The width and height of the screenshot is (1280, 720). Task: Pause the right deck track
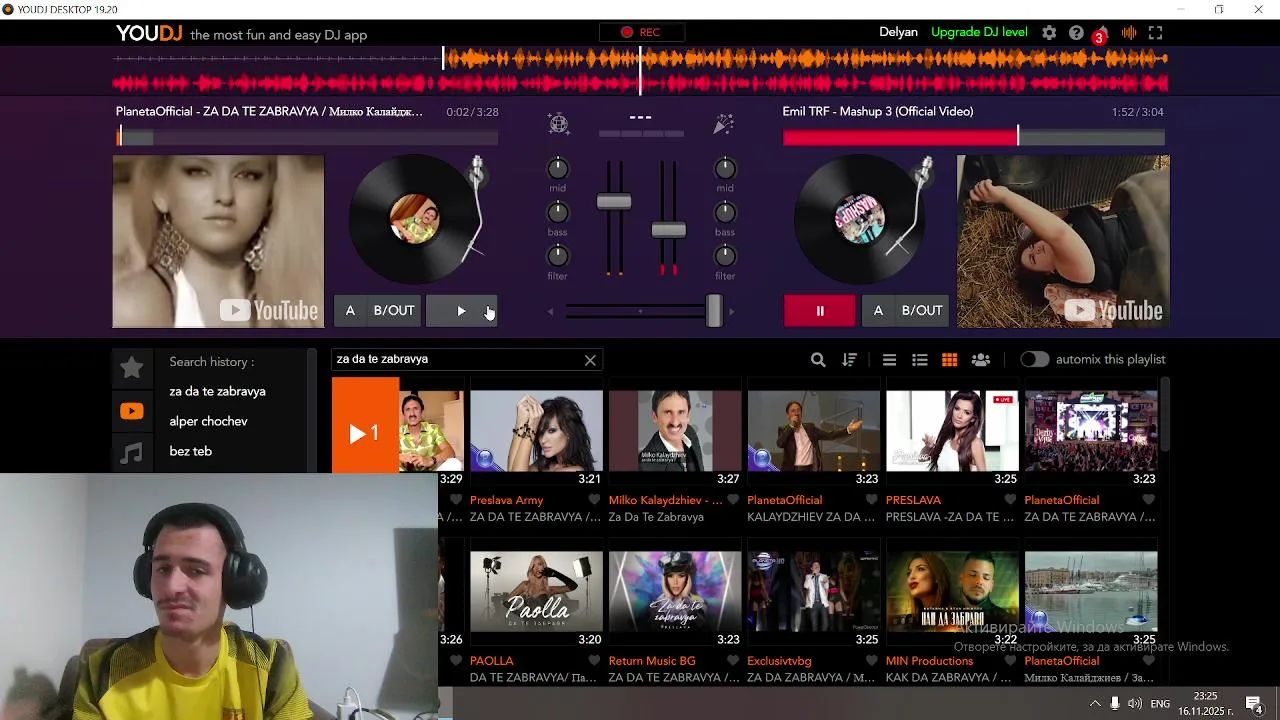tap(820, 311)
